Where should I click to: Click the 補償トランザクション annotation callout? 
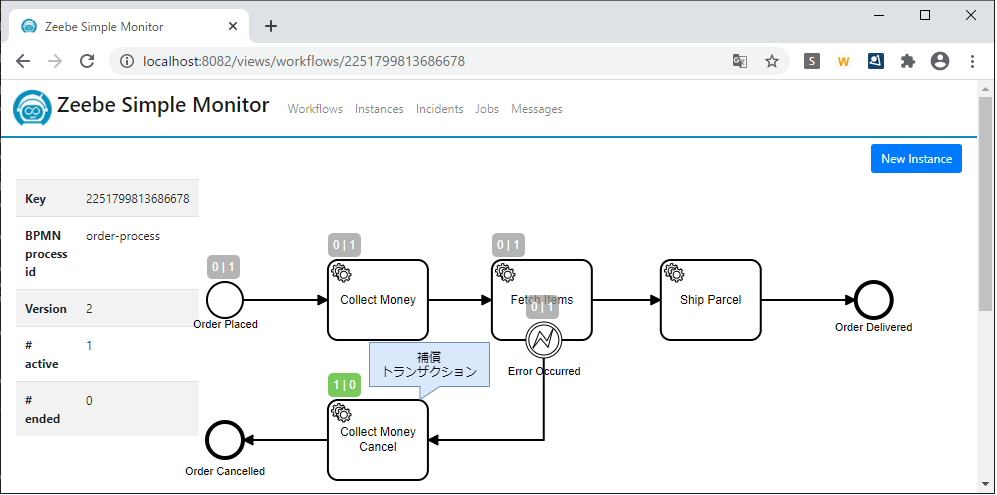(429, 365)
